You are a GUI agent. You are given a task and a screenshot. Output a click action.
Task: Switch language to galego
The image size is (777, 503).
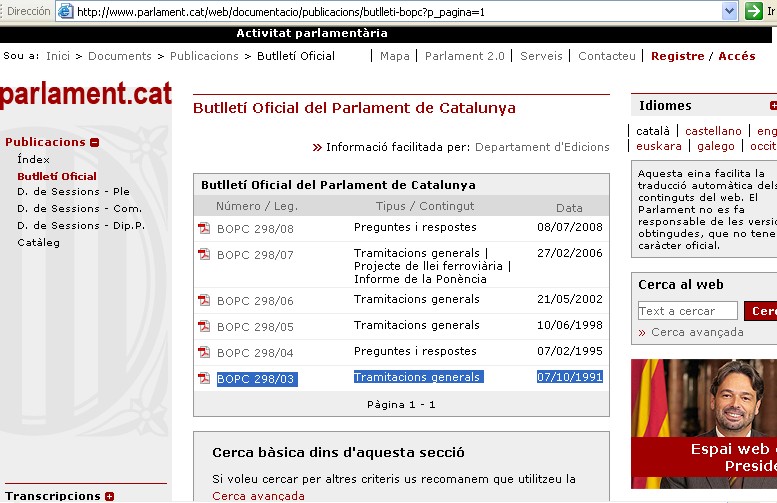(x=716, y=146)
